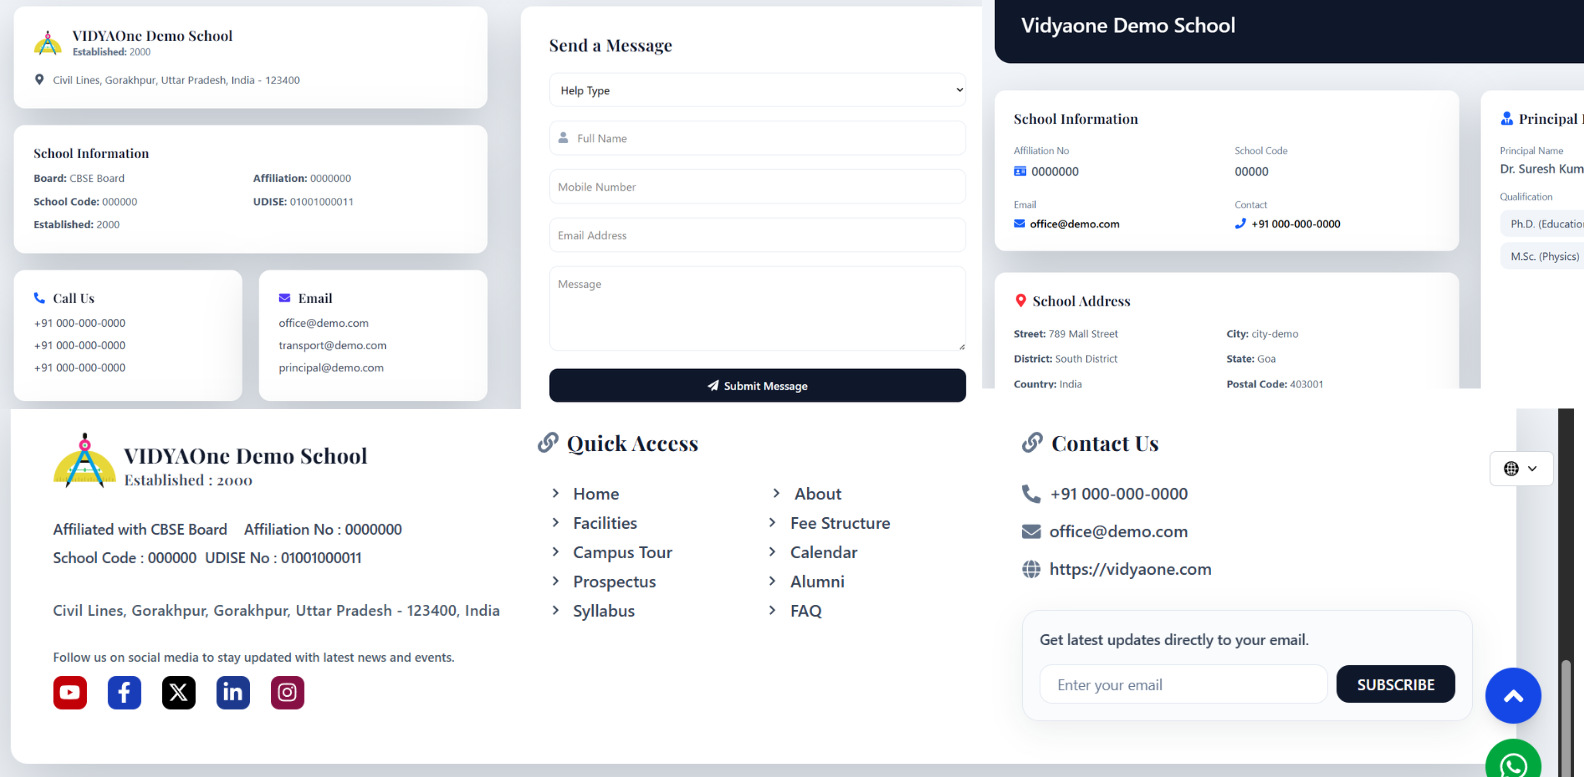The height and width of the screenshot is (777, 1584).
Task: Click the location pin beside Civil Lines address
Action: tap(39, 80)
